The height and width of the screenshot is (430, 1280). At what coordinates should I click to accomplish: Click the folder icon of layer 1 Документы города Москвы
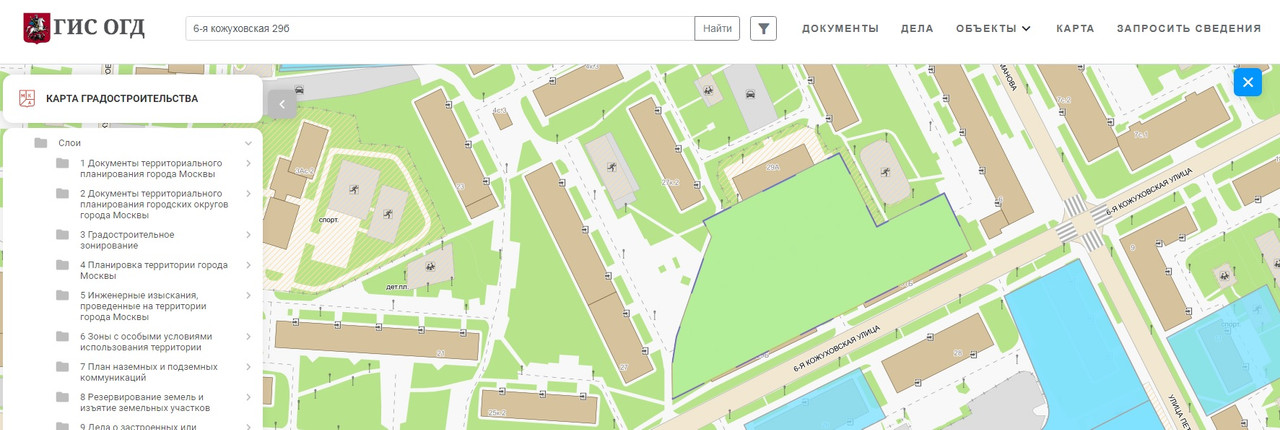coord(62,163)
